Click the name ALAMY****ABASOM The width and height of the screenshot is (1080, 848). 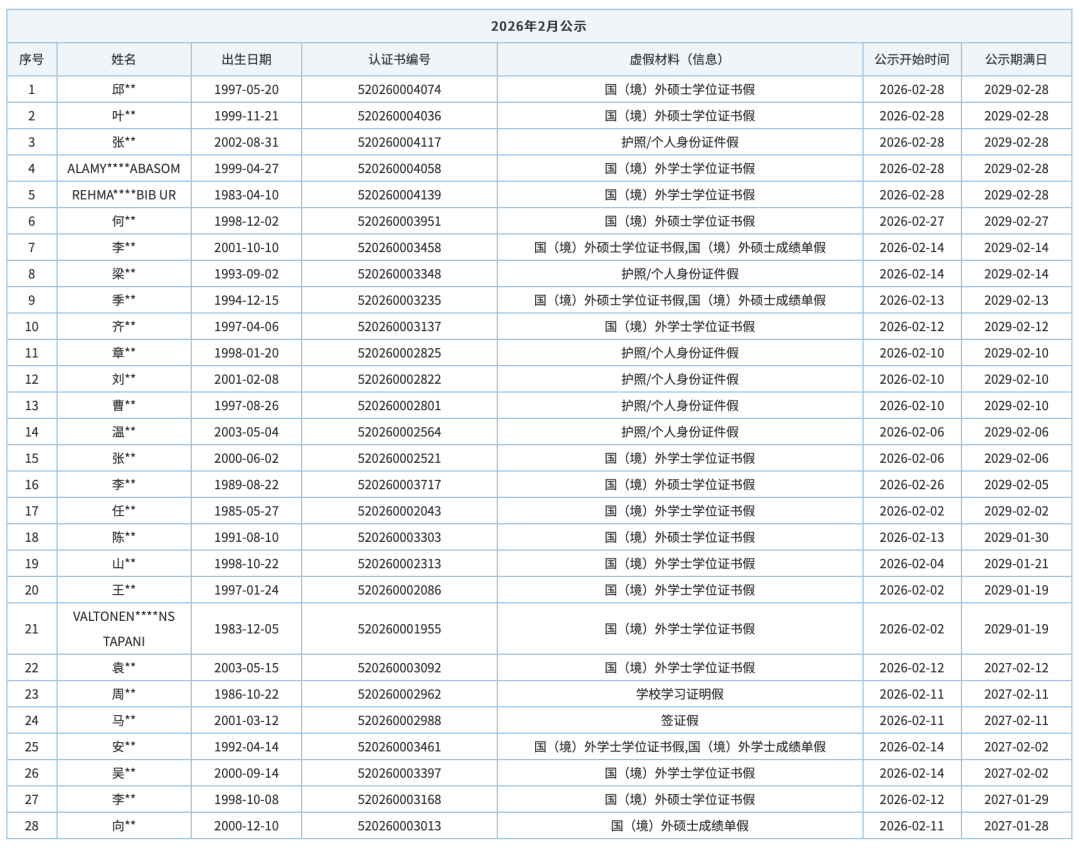coord(124,168)
